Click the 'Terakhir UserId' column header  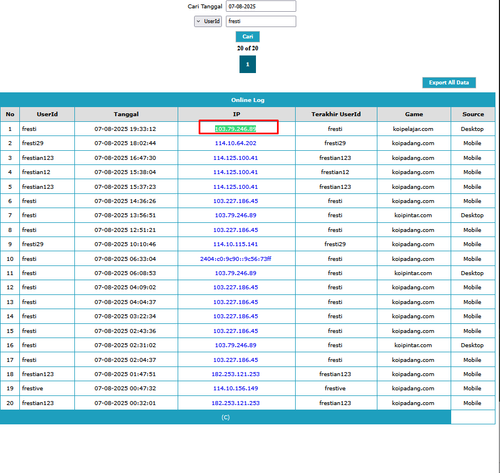(336, 114)
